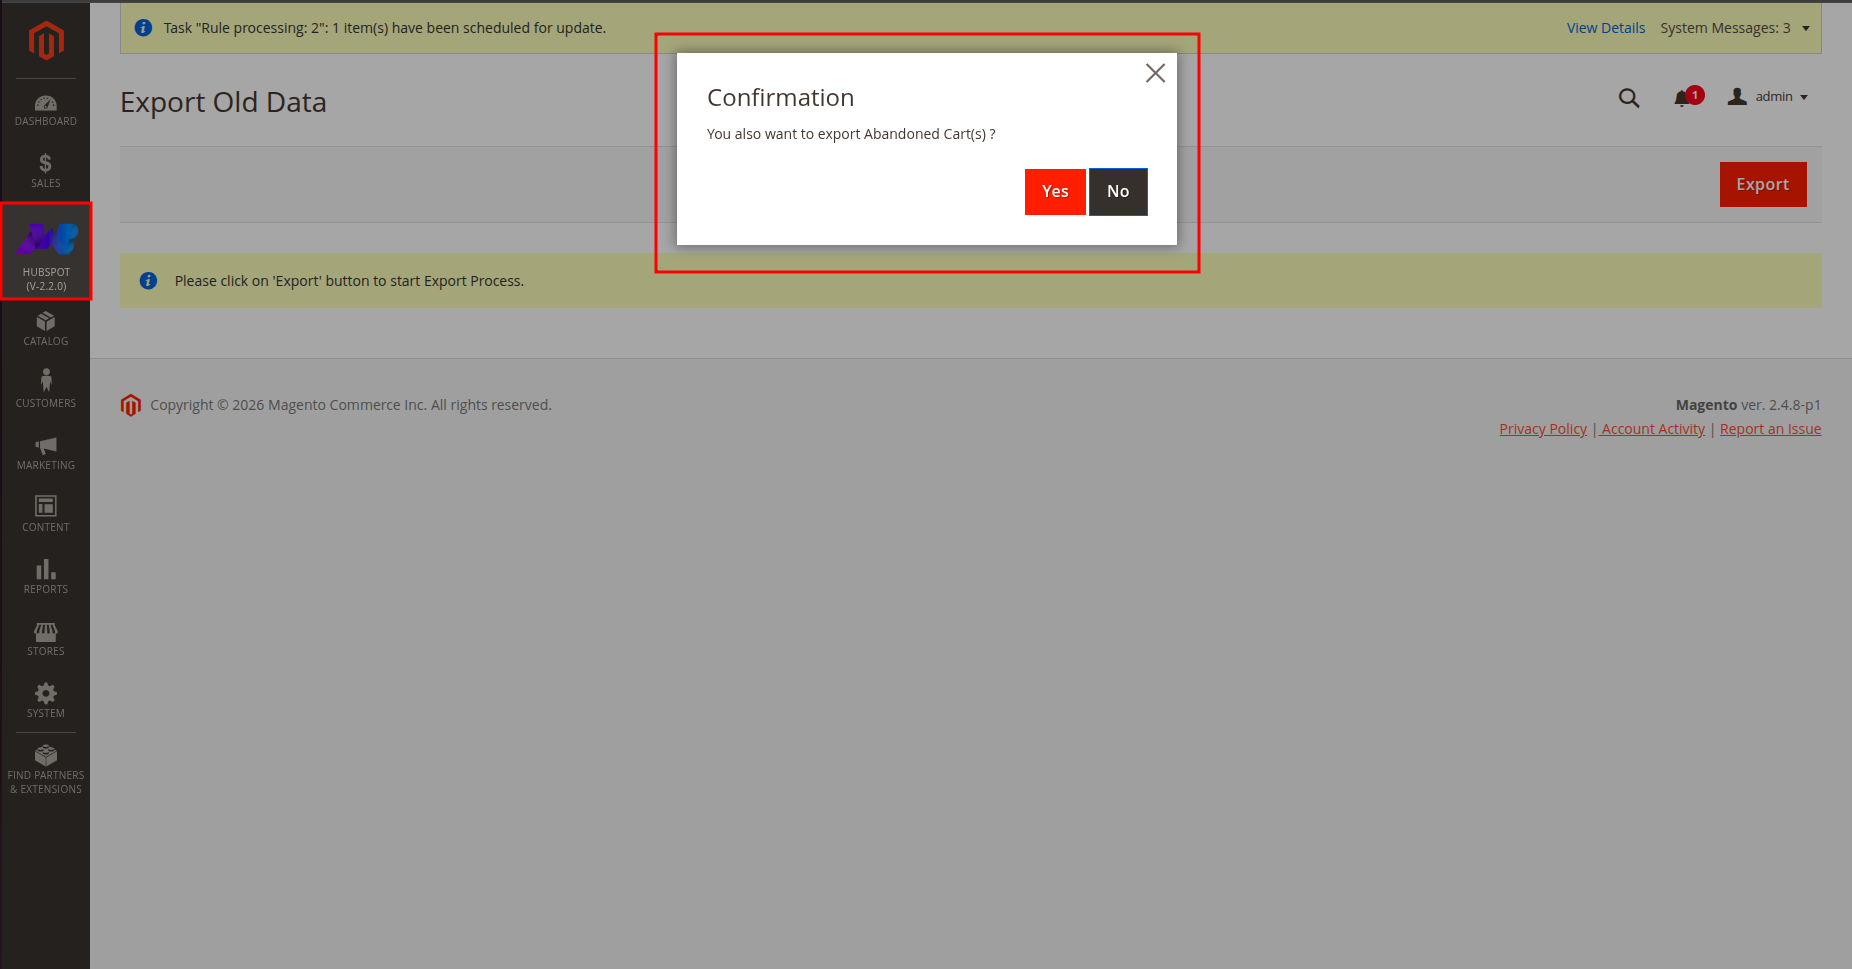Open the View Details link
This screenshot has height=969, width=1852.
[x=1605, y=28]
